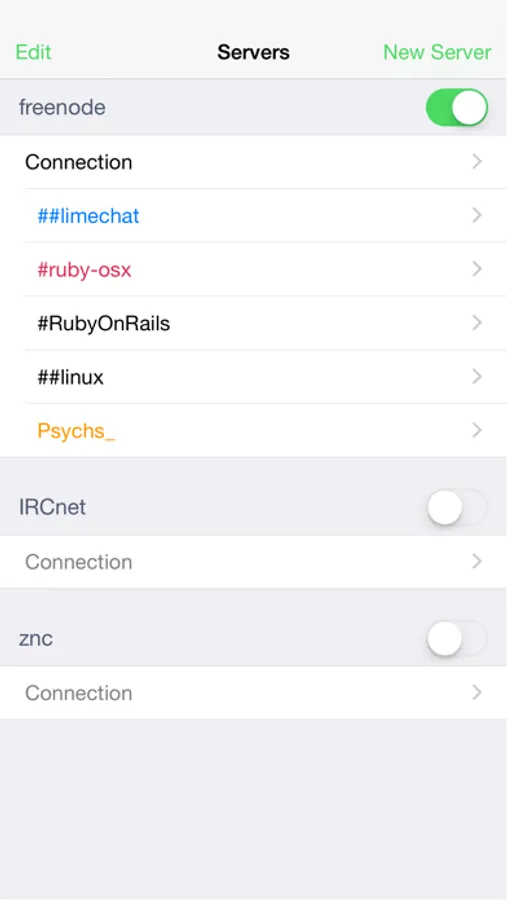The height and width of the screenshot is (900, 507).
Task: Tap the chevron on the ##limechat row
Action: [477, 216]
